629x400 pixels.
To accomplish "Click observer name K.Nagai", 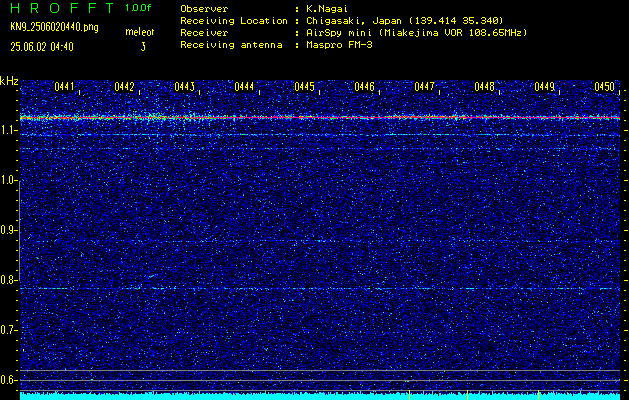I will tap(327, 9).
